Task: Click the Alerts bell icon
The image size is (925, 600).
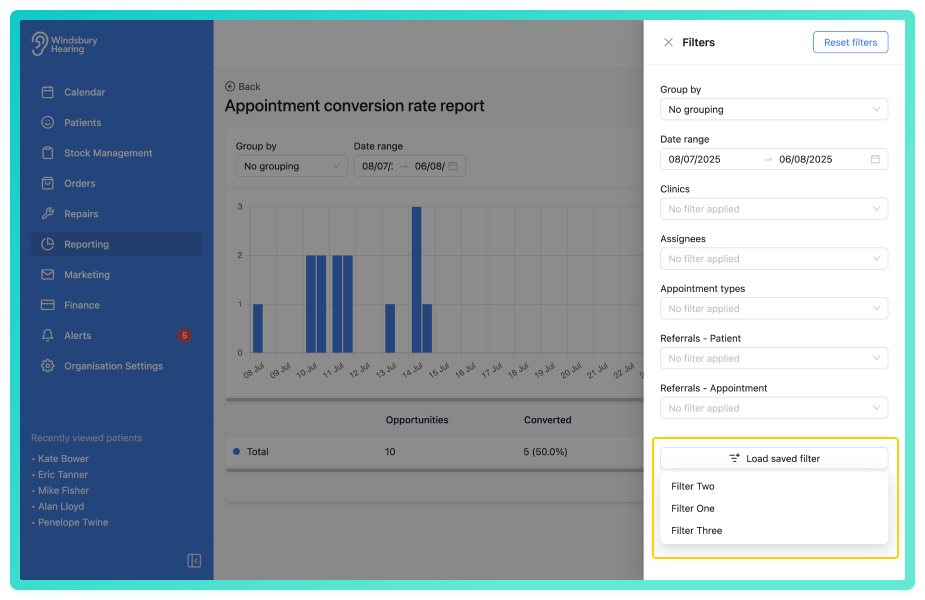Action: (47, 336)
